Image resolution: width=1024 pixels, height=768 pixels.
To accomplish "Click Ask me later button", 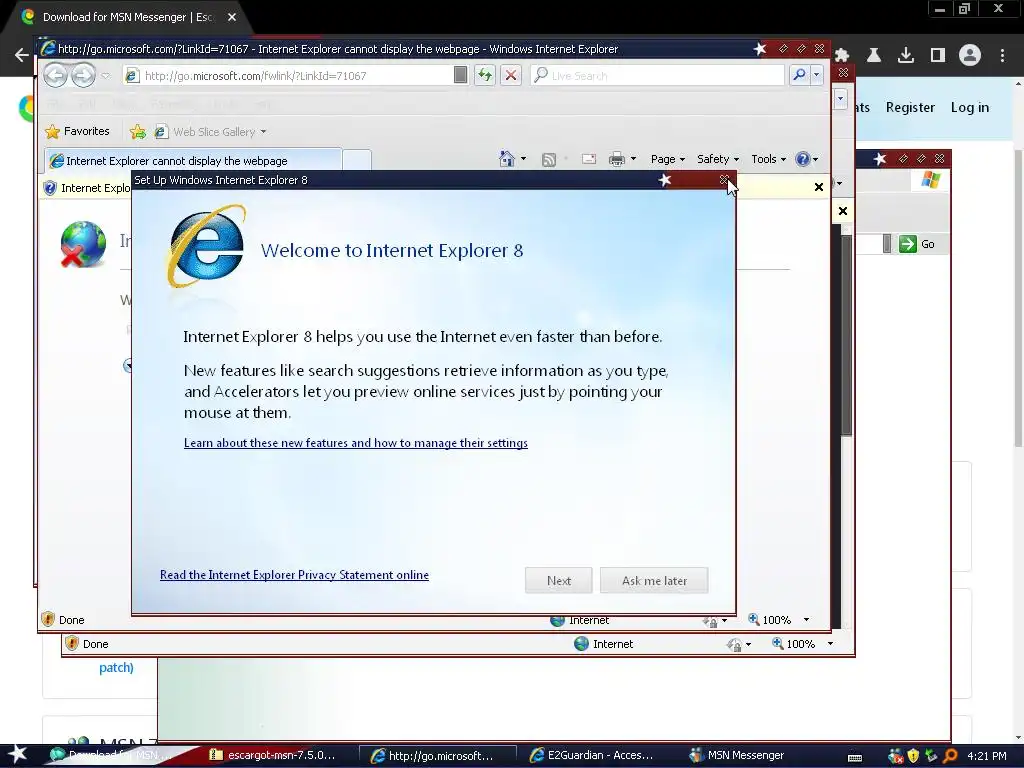I will point(654,581).
